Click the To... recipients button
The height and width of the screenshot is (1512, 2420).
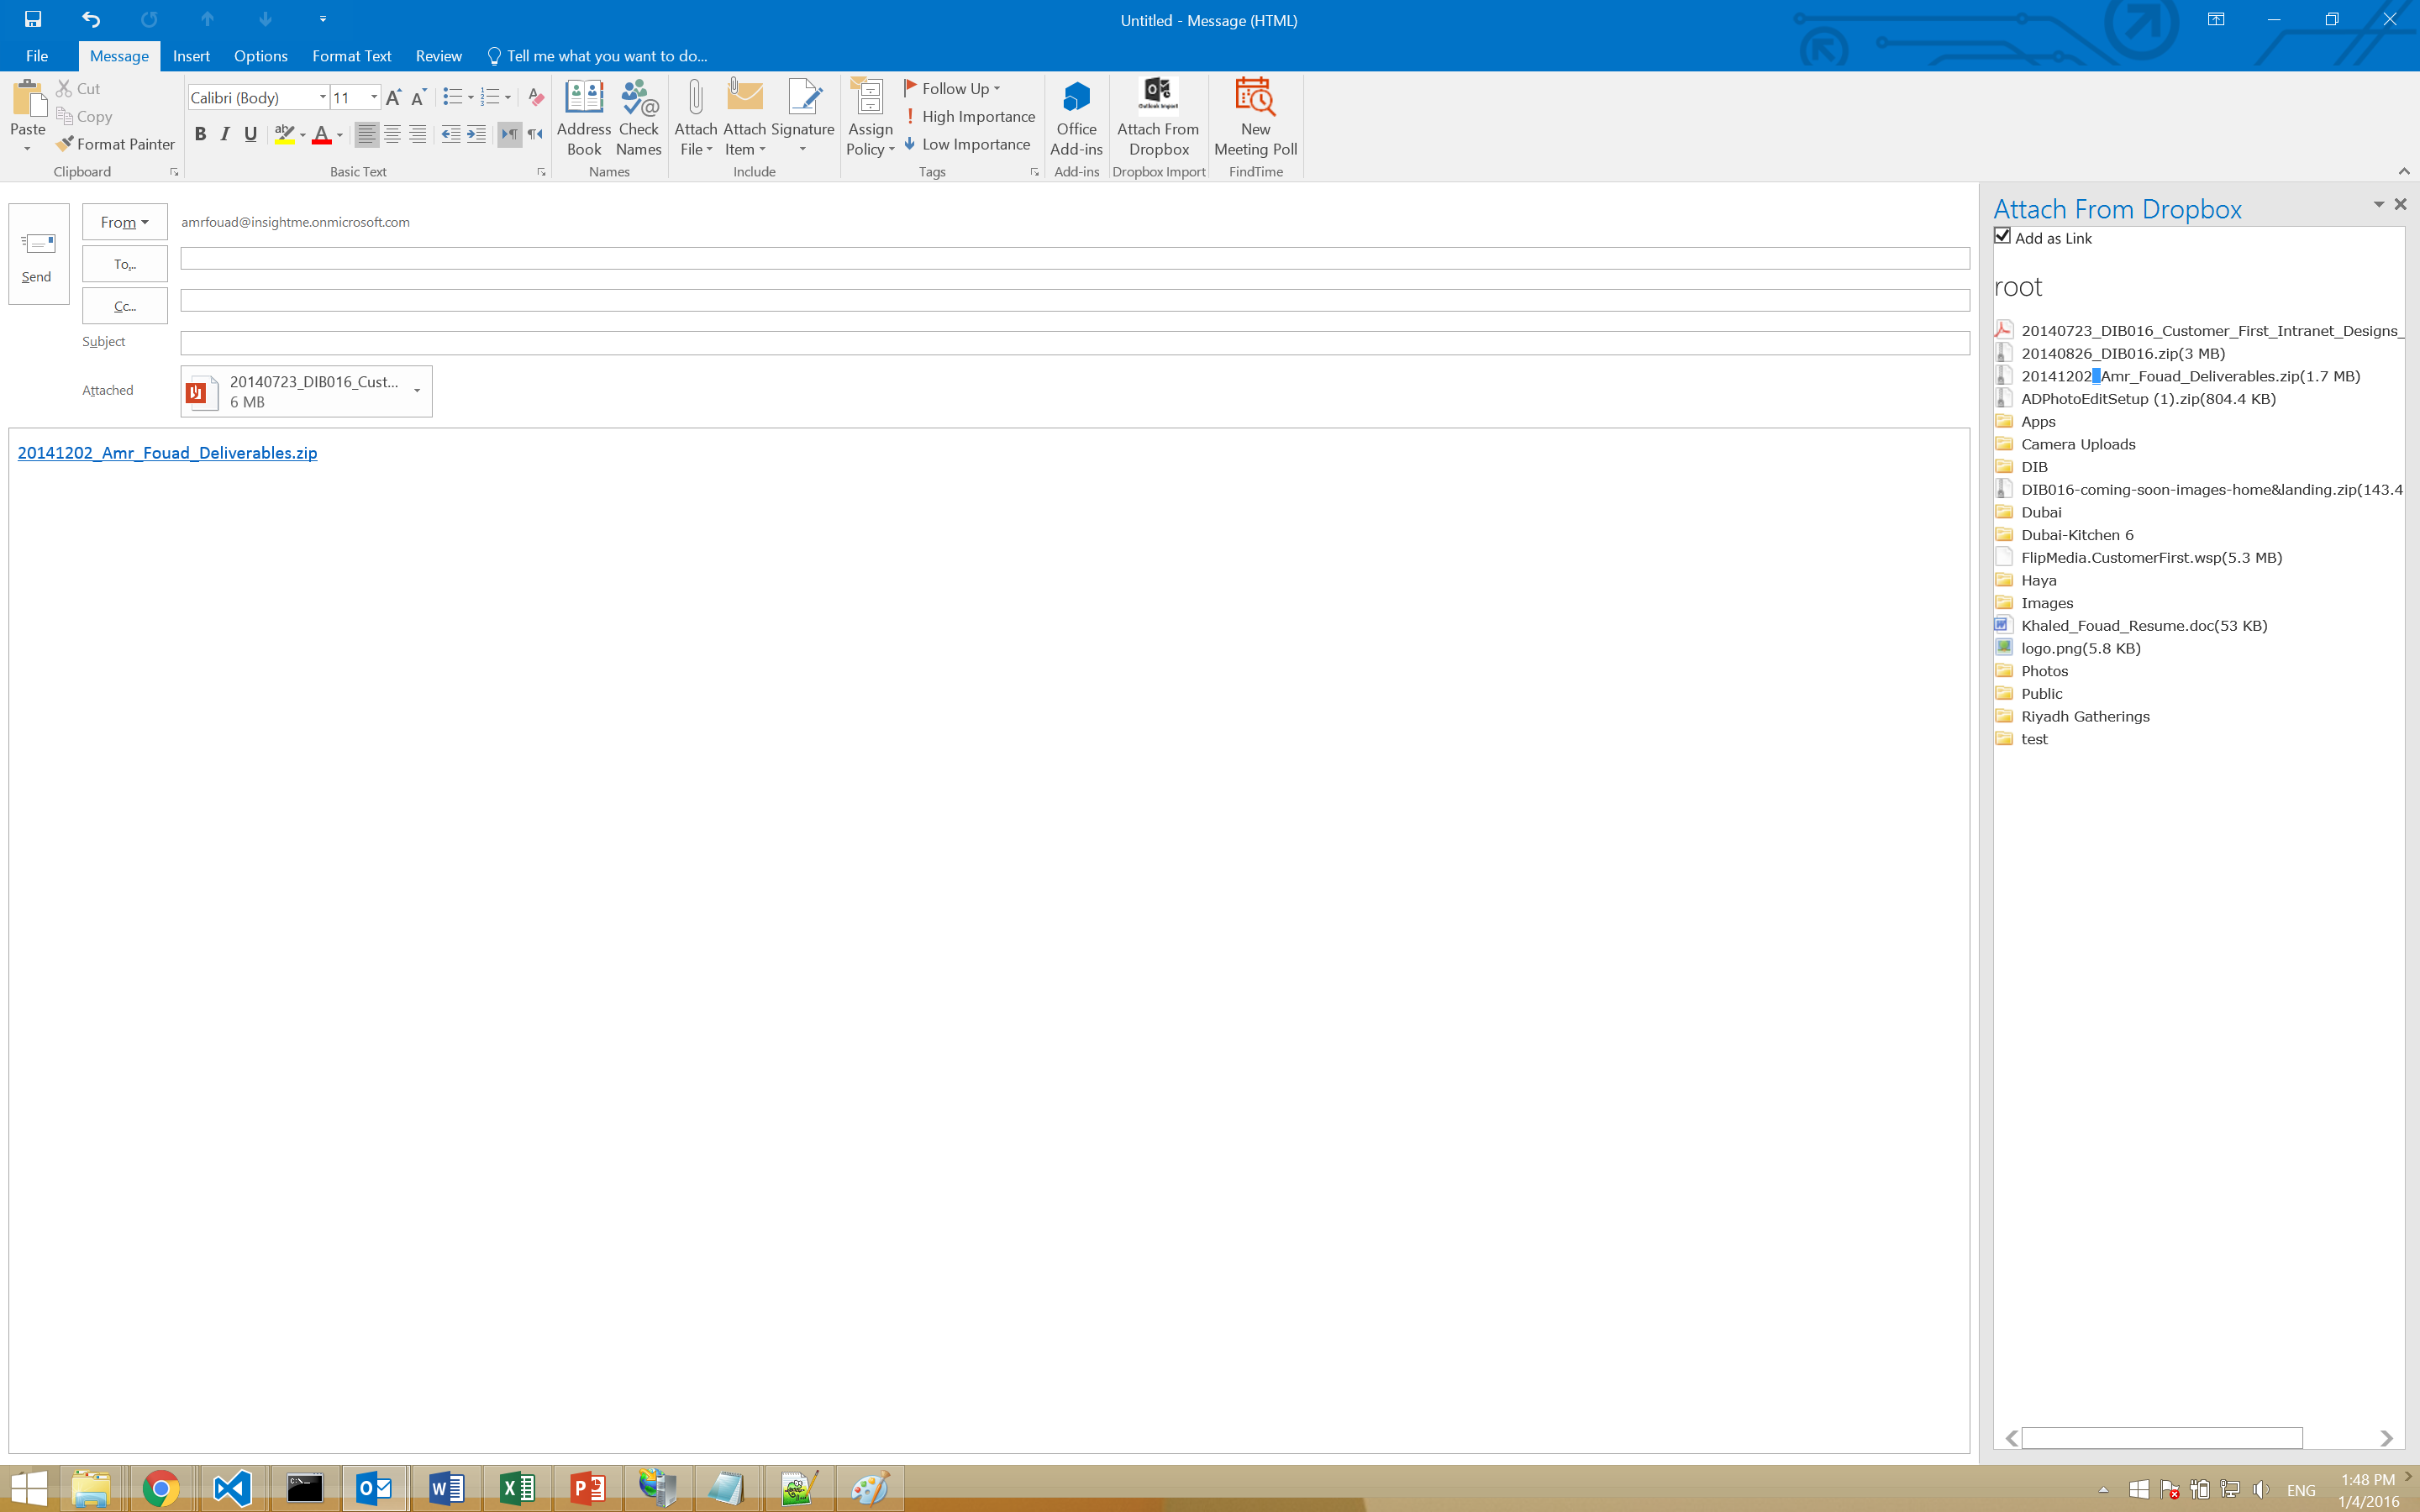(x=125, y=264)
